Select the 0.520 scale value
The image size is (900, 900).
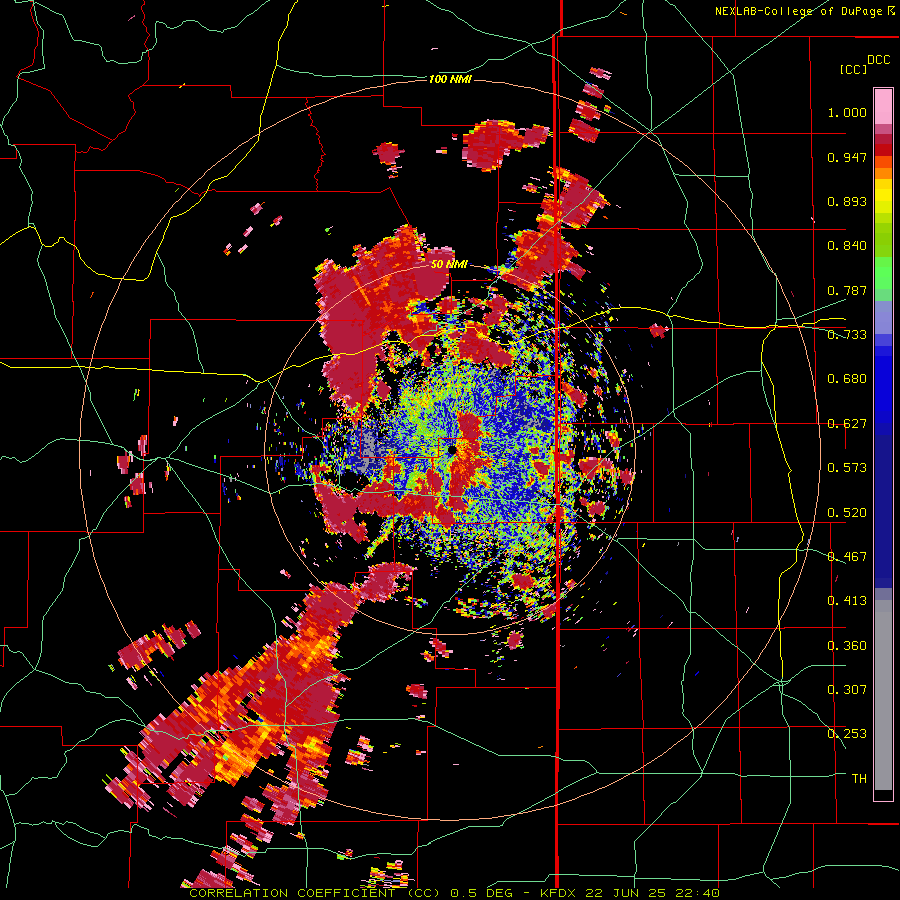847,513
